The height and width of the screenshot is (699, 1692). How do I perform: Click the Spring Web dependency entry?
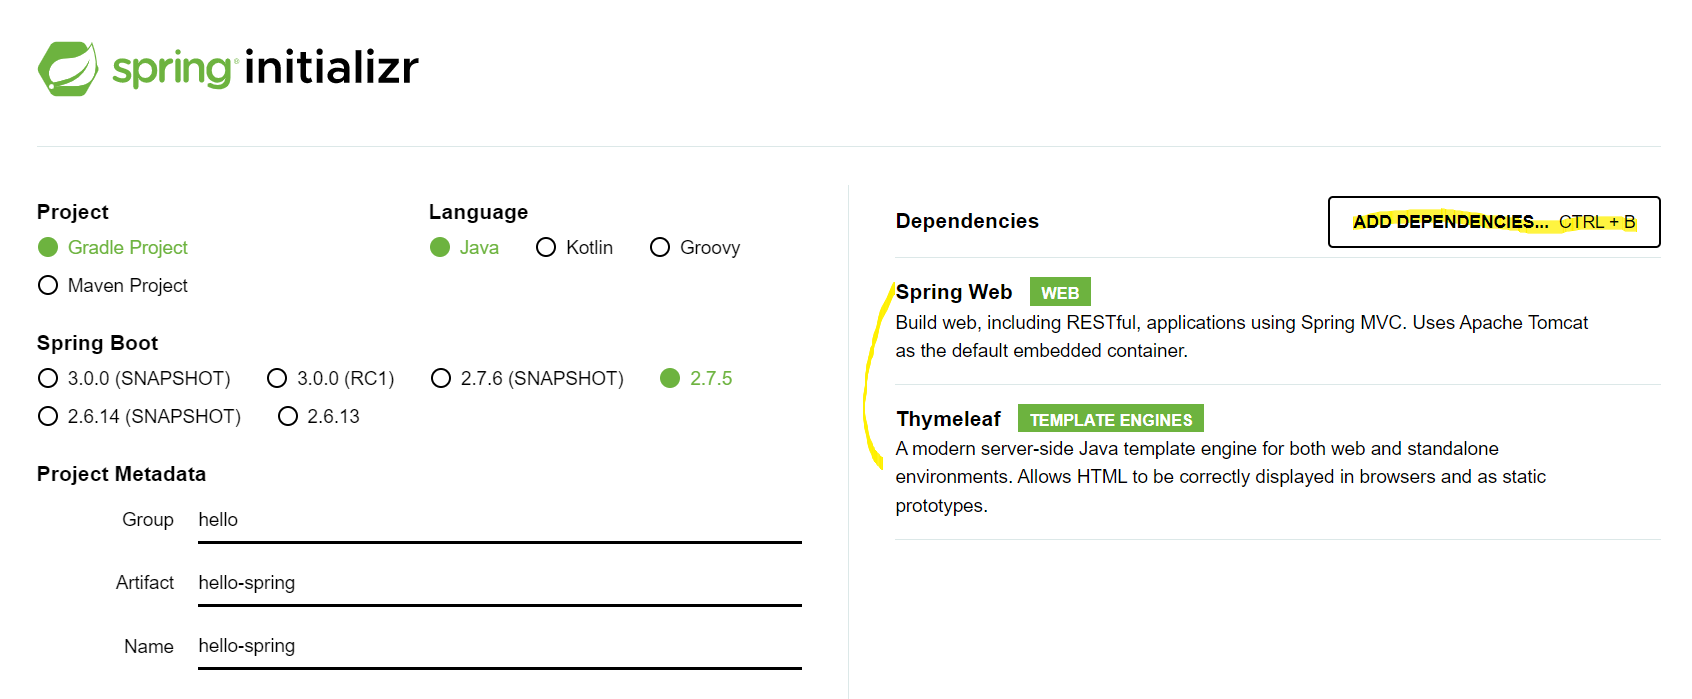1278,320
